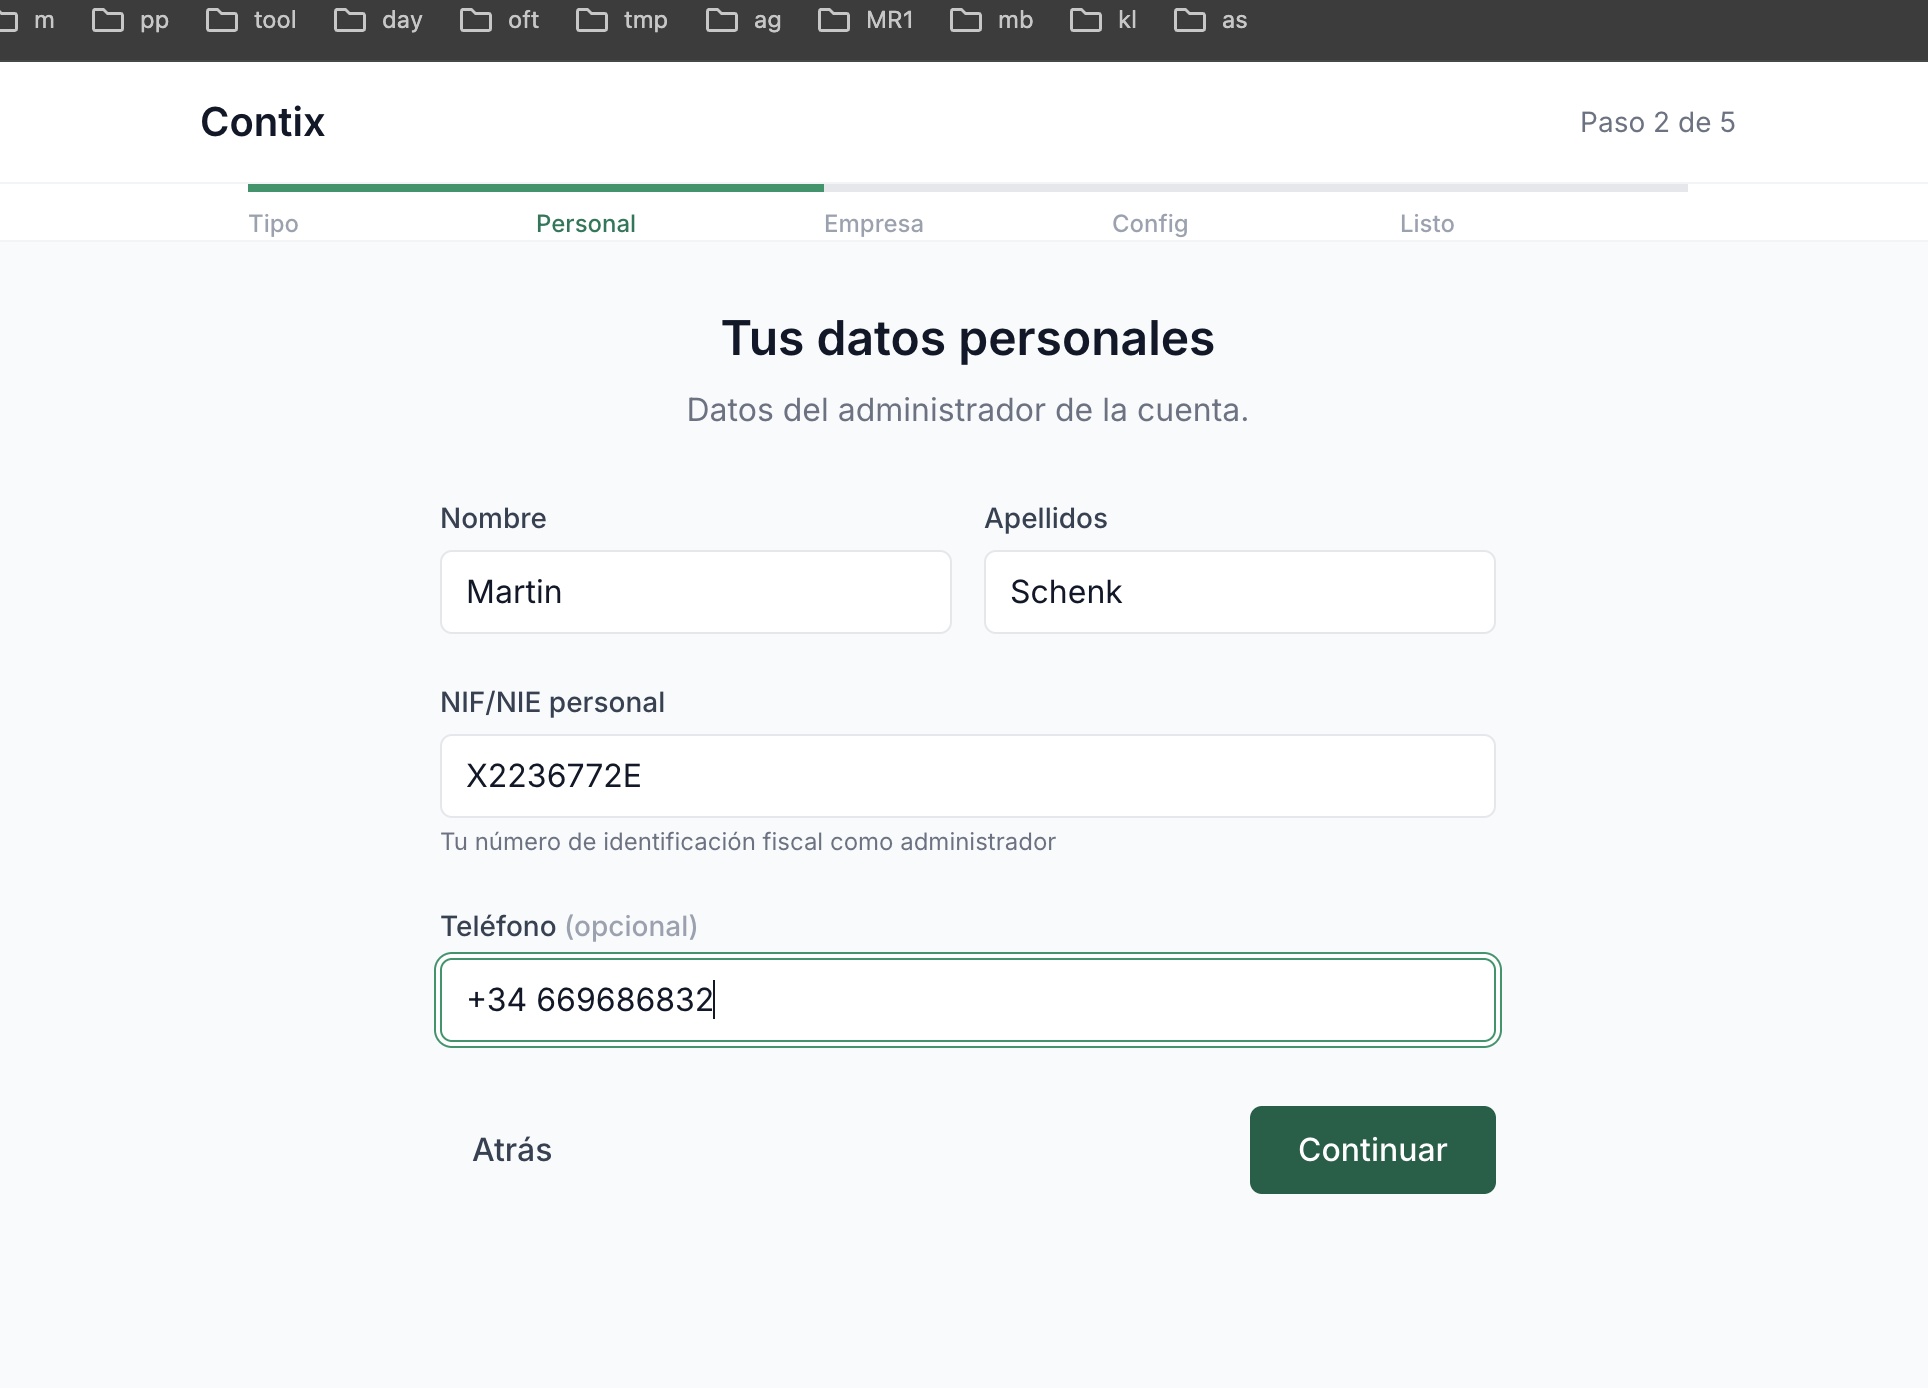Go back using the Atrás button
The height and width of the screenshot is (1388, 1928).
click(511, 1149)
